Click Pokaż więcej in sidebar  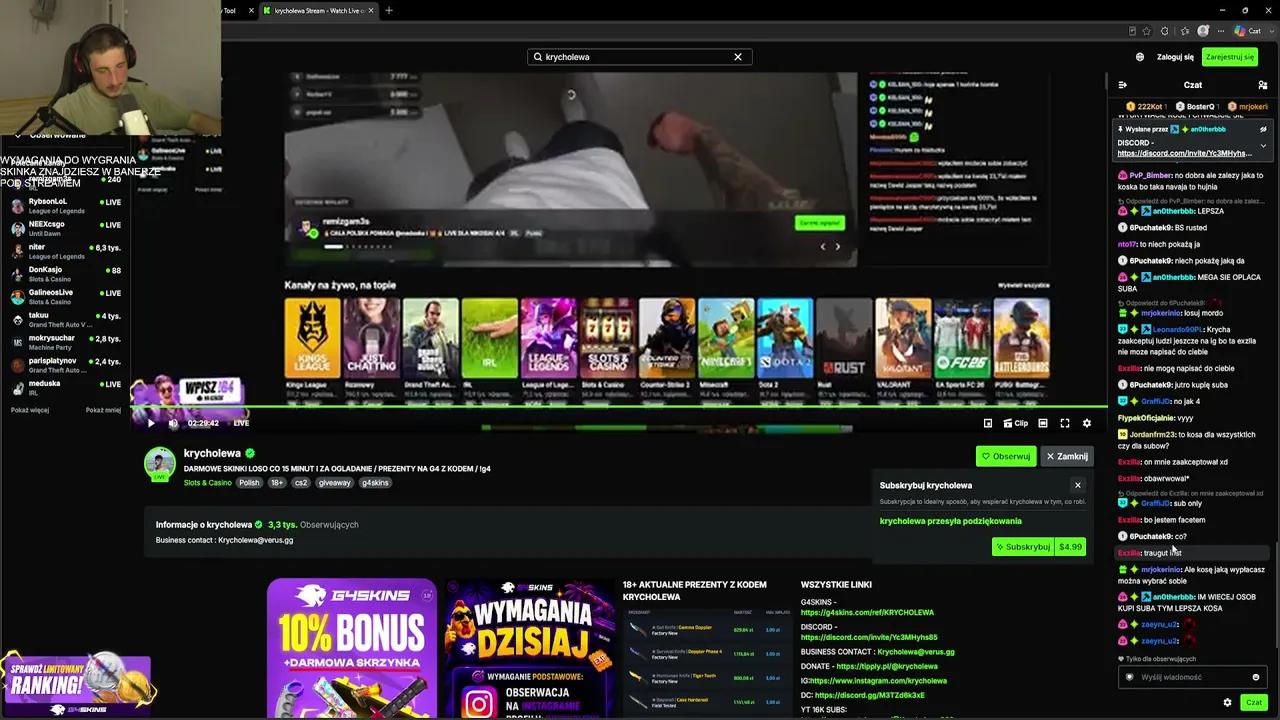point(30,410)
